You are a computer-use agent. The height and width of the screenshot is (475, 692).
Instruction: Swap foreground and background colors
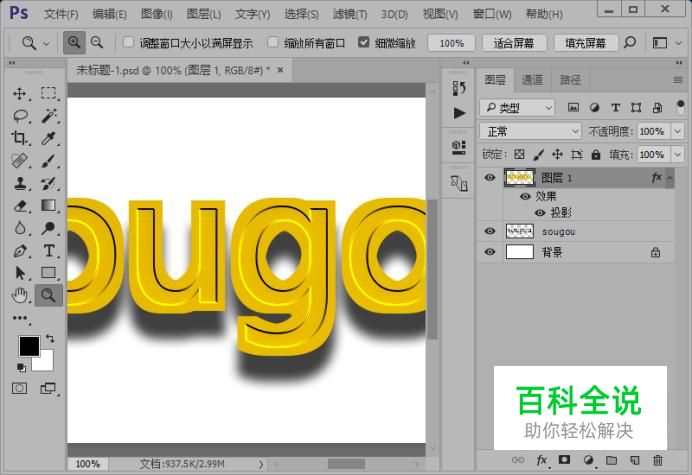50,339
